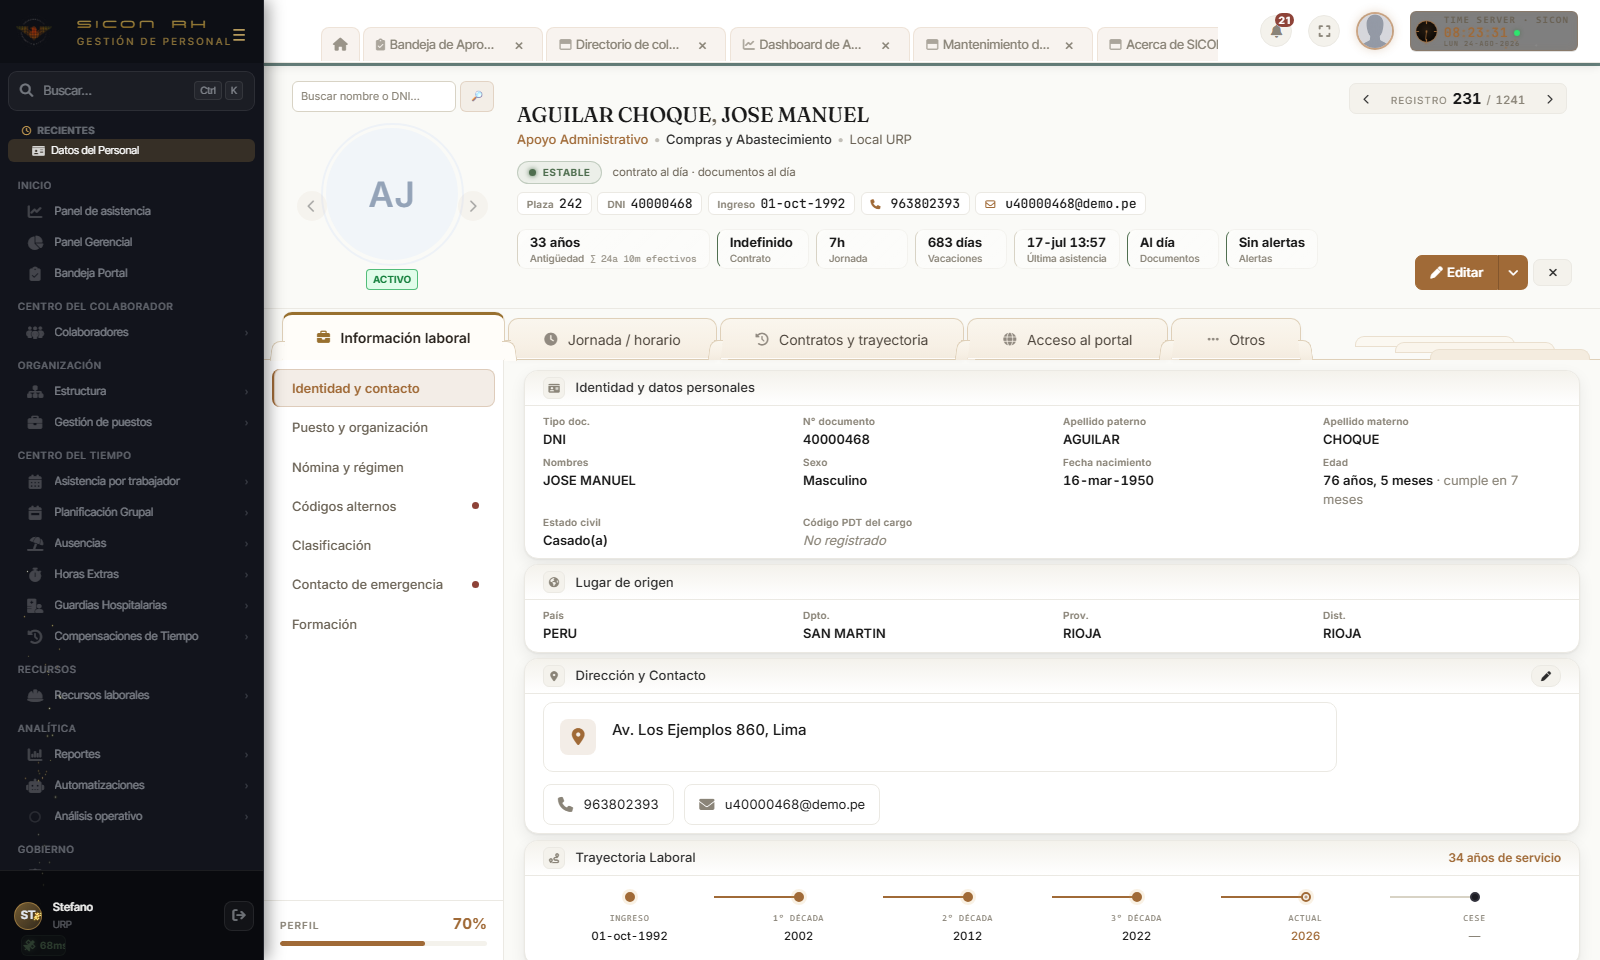The width and height of the screenshot is (1600, 960).
Task: Expand Asistencia por trabajador menu
Action: [132, 481]
